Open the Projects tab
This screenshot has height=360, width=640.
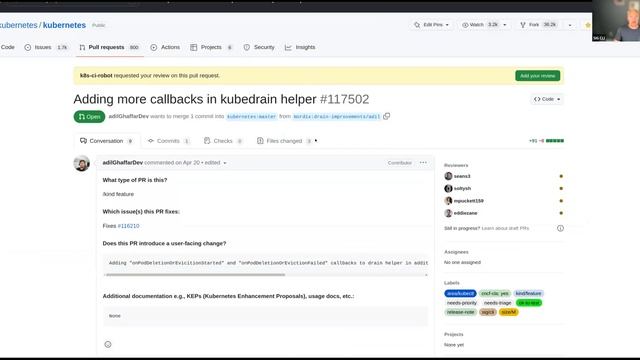pyautogui.click(x=211, y=47)
